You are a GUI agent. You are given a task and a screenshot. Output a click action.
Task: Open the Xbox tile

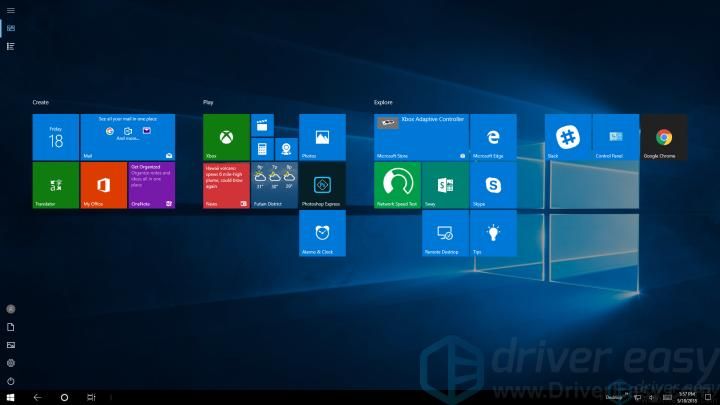click(x=226, y=137)
